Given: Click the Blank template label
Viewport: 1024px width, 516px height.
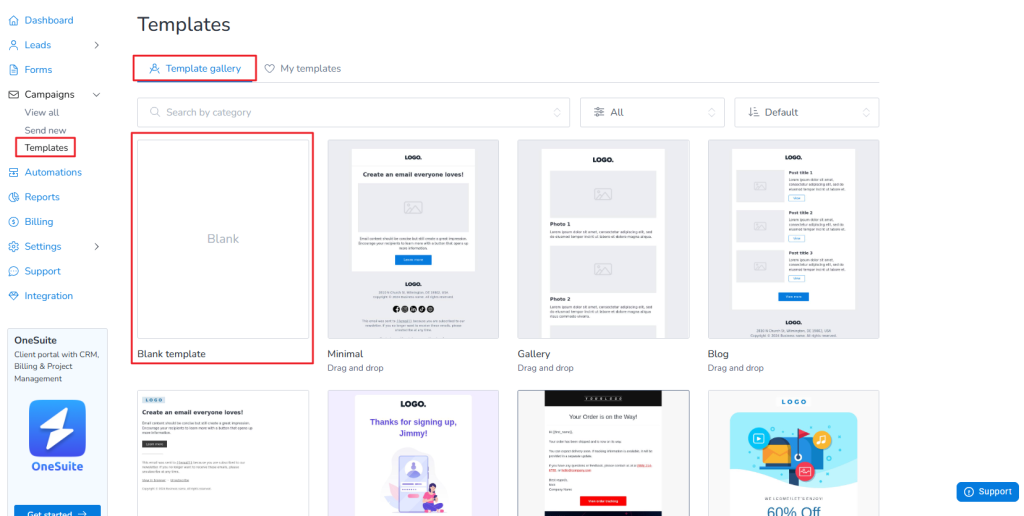Looking at the screenshot, I should tap(171, 354).
